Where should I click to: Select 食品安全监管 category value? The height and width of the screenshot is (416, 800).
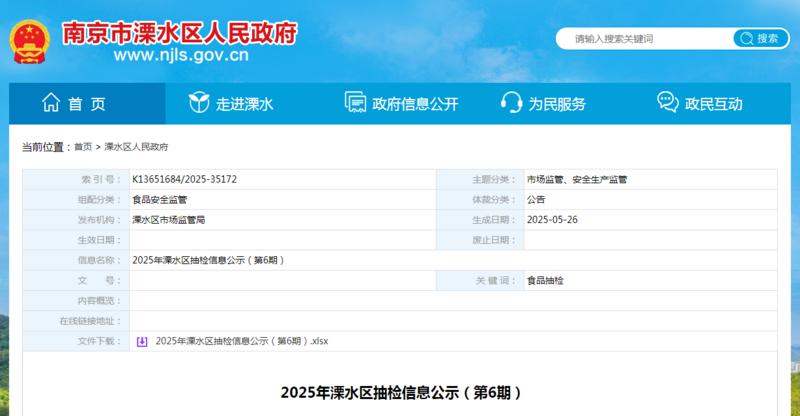[x=160, y=200]
